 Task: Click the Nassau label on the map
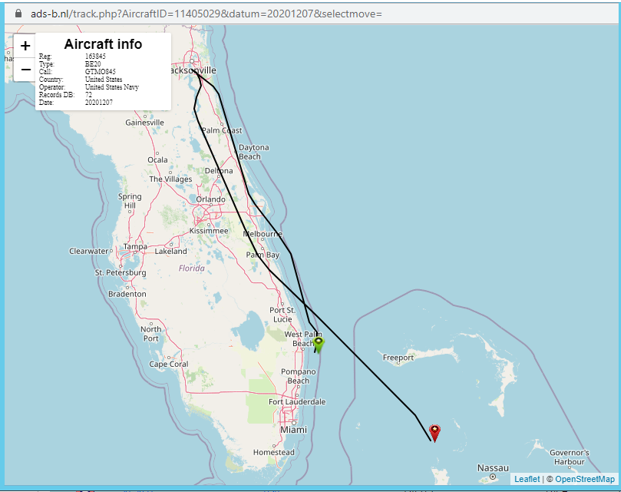(x=493, y=468)
